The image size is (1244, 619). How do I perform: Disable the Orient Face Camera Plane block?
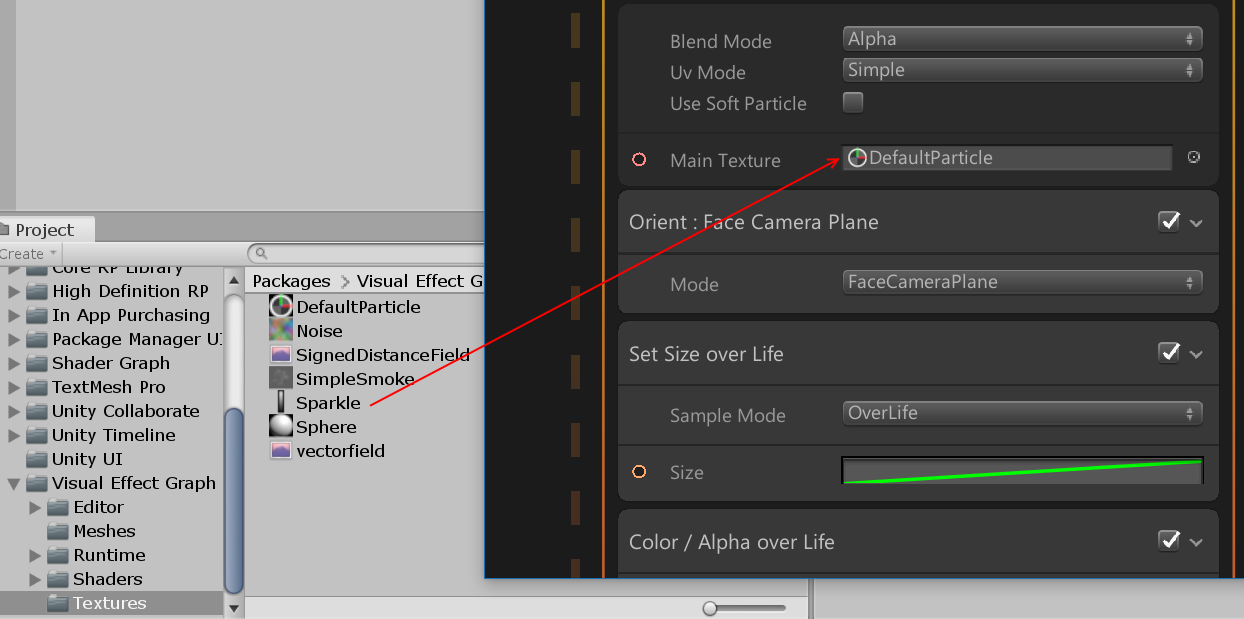pyautogui.click(x=1168, y=222)
